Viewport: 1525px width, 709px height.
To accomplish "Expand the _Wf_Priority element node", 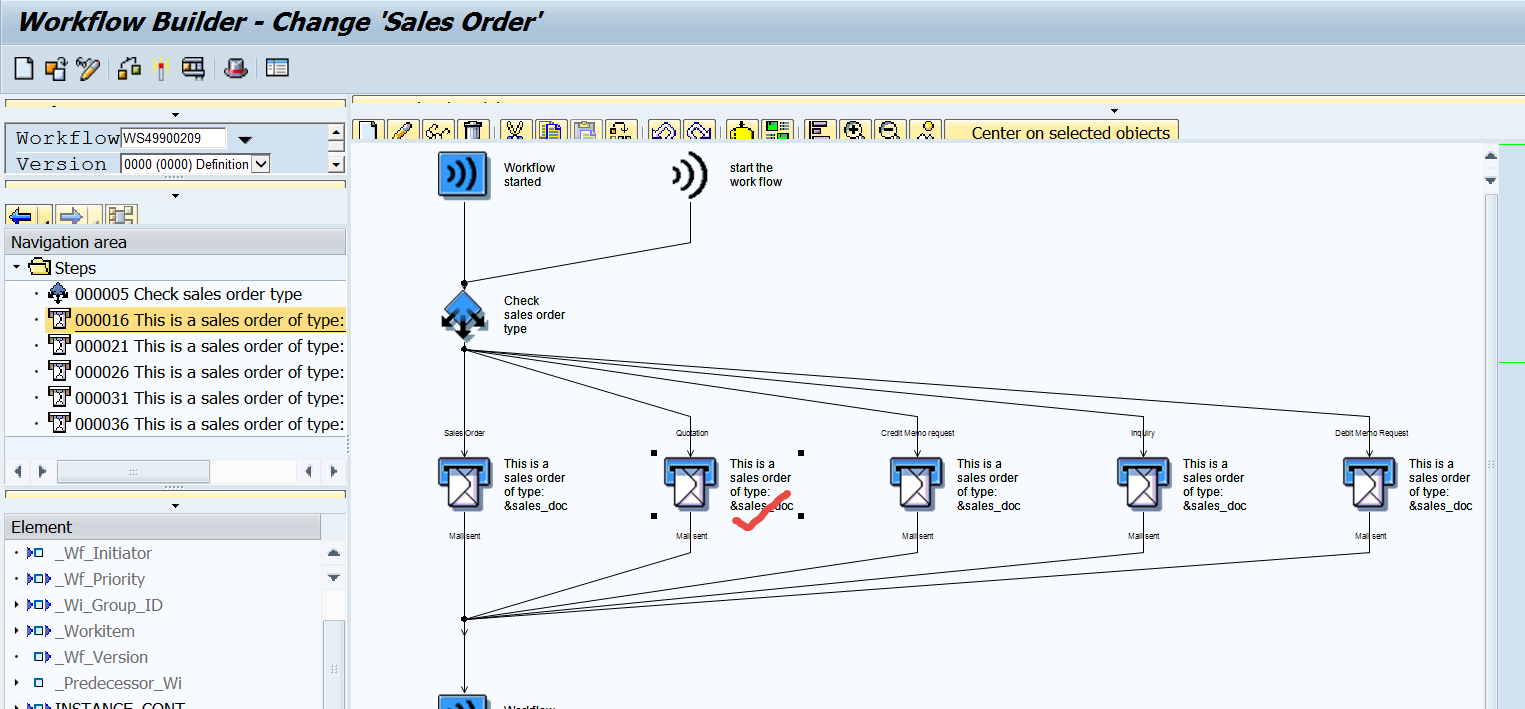I will (17, 579).
